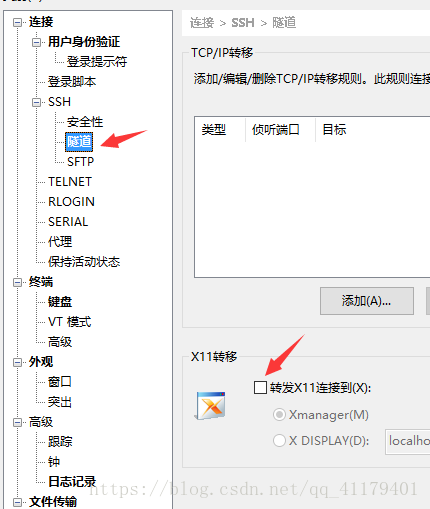Select 高级 under 终端
This screenshot has height=509, width=430.
60,342
